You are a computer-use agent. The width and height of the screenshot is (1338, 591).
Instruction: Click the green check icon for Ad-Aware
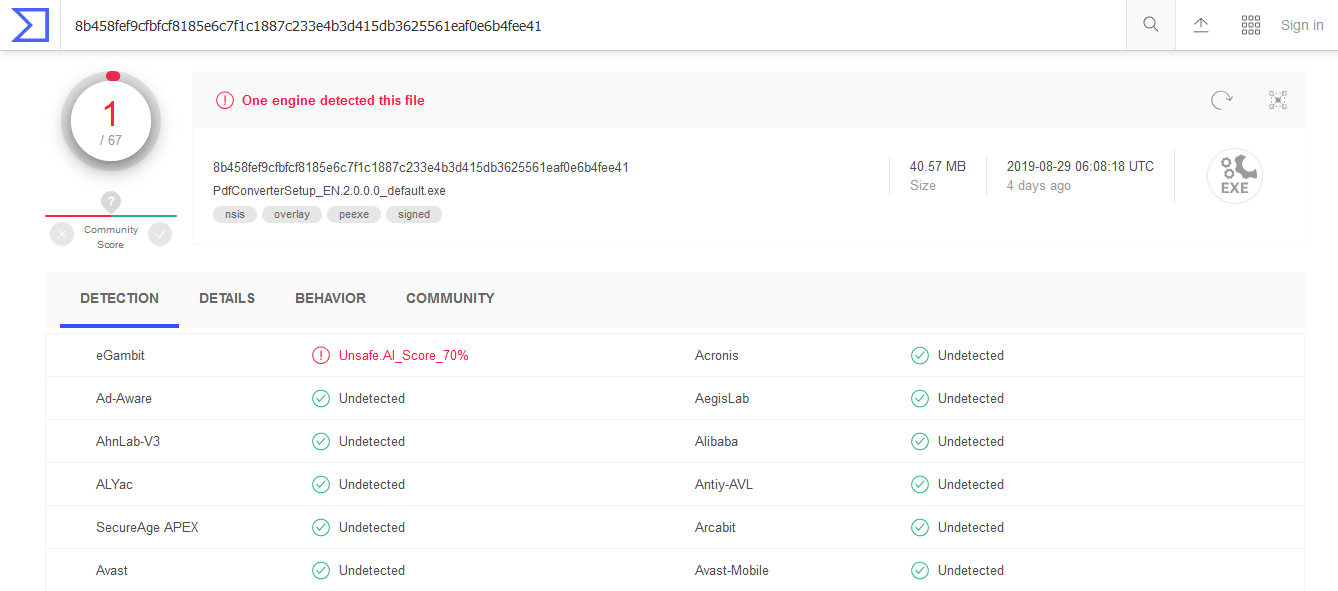click(320, 398)
